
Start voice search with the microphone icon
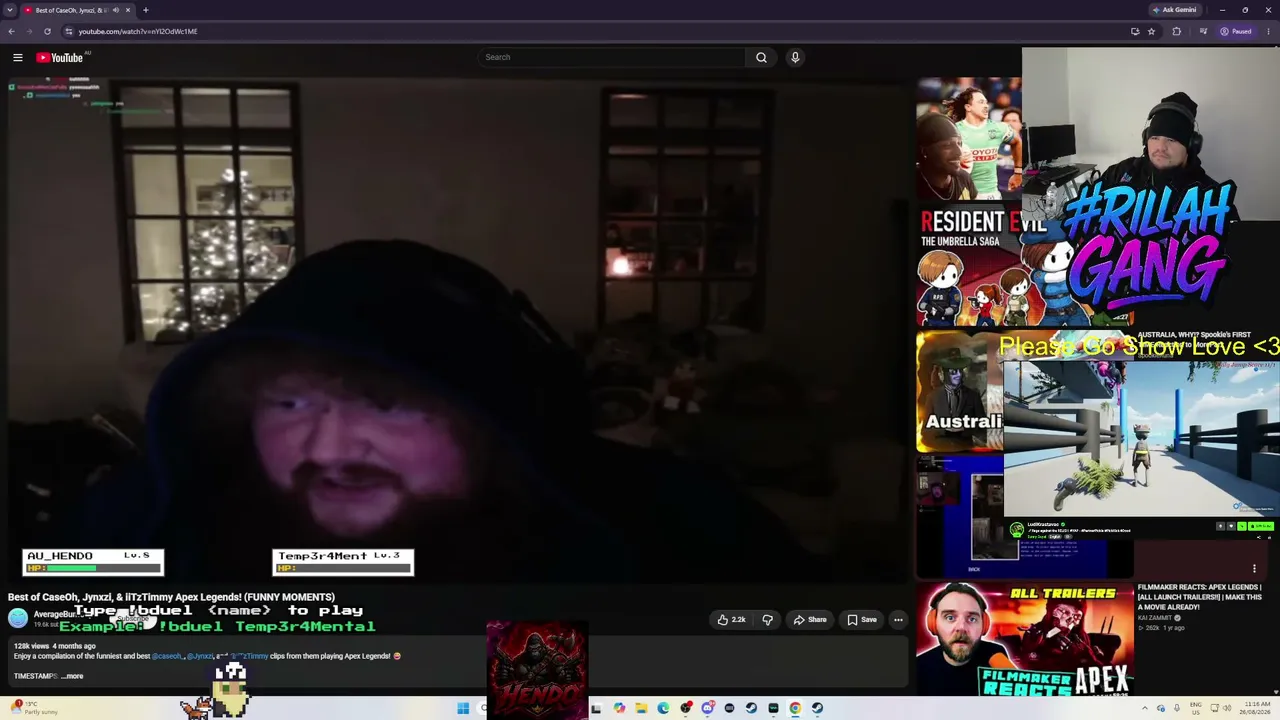(x=795, y=58)
